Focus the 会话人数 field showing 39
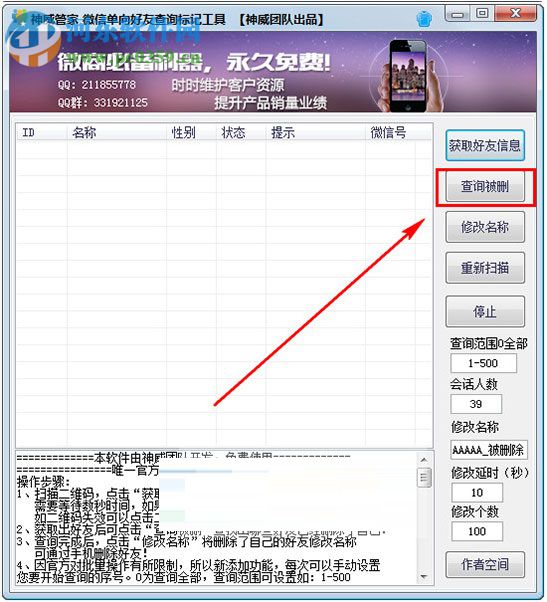 476,404
